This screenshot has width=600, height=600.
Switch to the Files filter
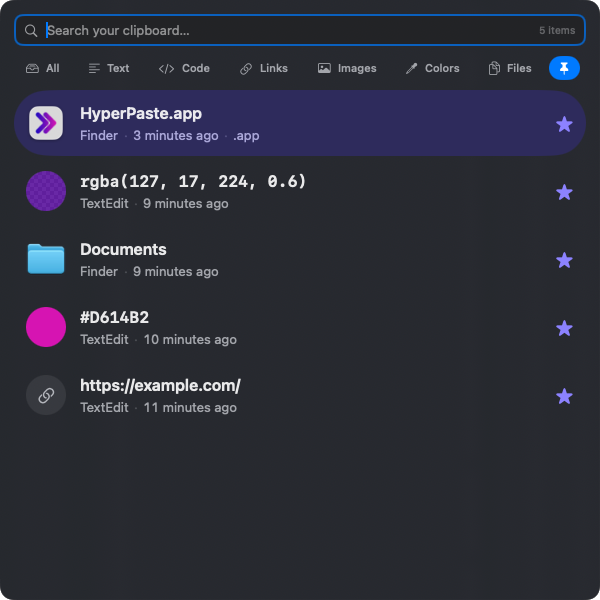pos(510,68)
